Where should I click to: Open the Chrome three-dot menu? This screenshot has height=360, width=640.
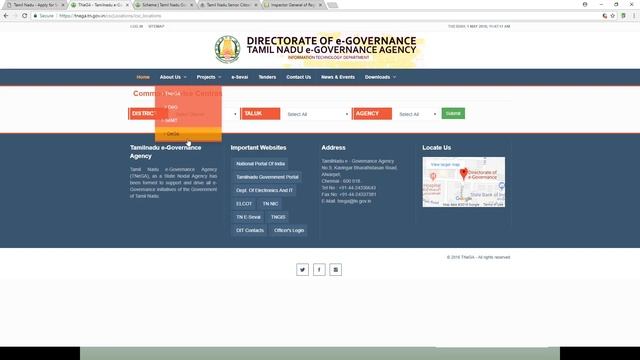634,16
